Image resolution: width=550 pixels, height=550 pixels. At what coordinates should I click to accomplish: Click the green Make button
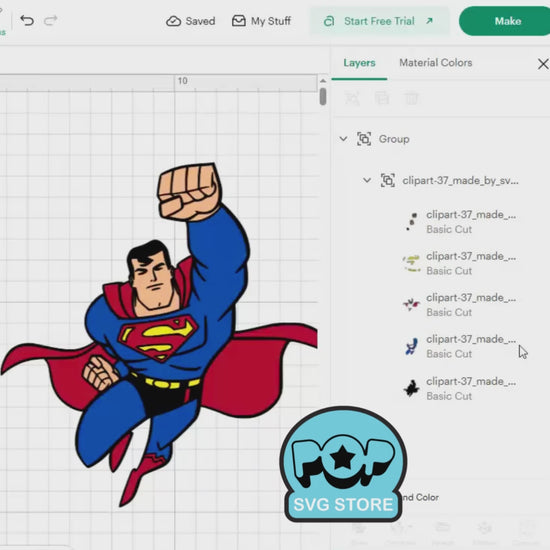click(505, 21)
